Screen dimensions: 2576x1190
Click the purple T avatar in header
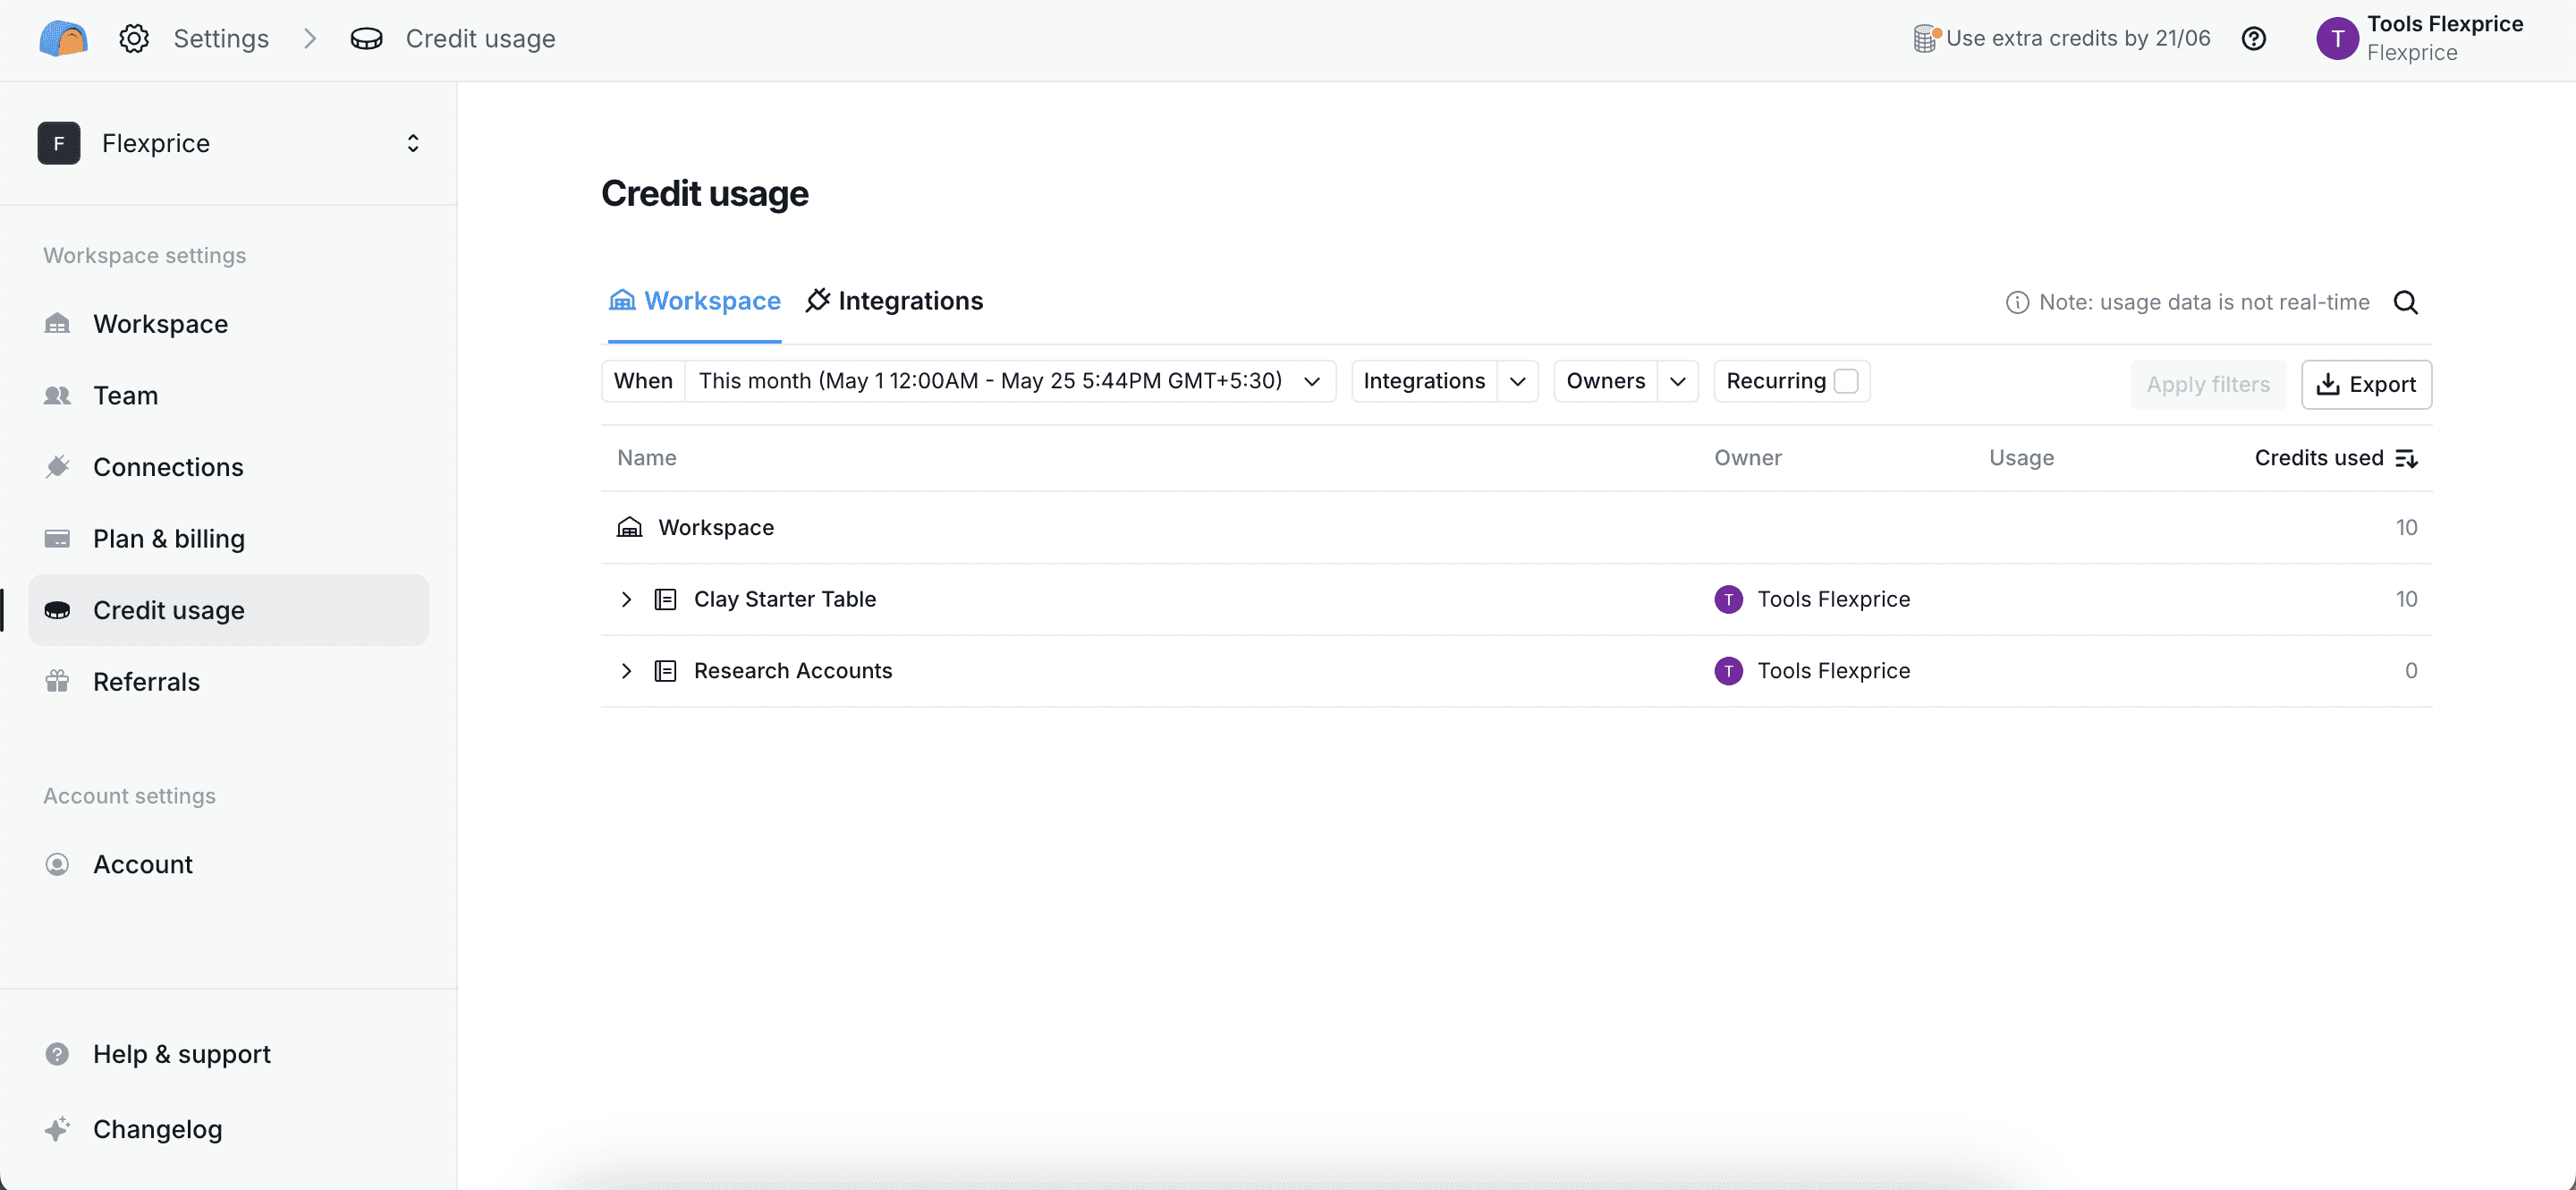[x=2337, y=38]
